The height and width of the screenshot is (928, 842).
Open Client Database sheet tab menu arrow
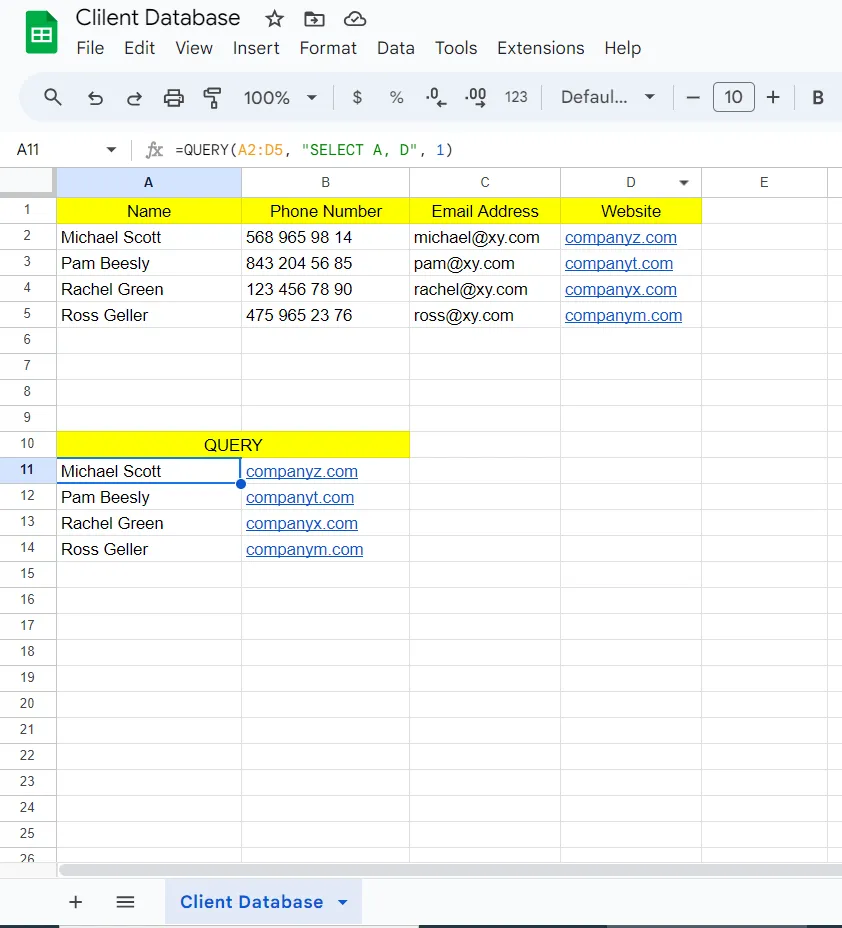[x=343, y=902]
